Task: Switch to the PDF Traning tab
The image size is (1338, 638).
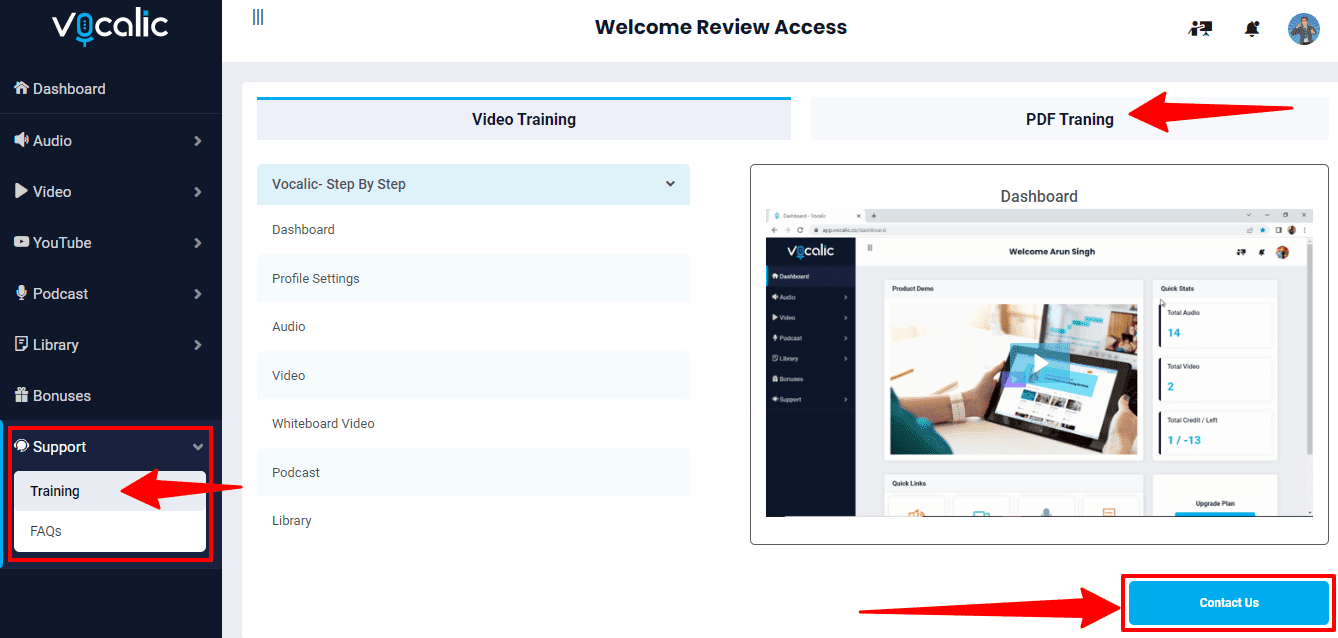Action: pyautogui.click(x=1070, y=119)
